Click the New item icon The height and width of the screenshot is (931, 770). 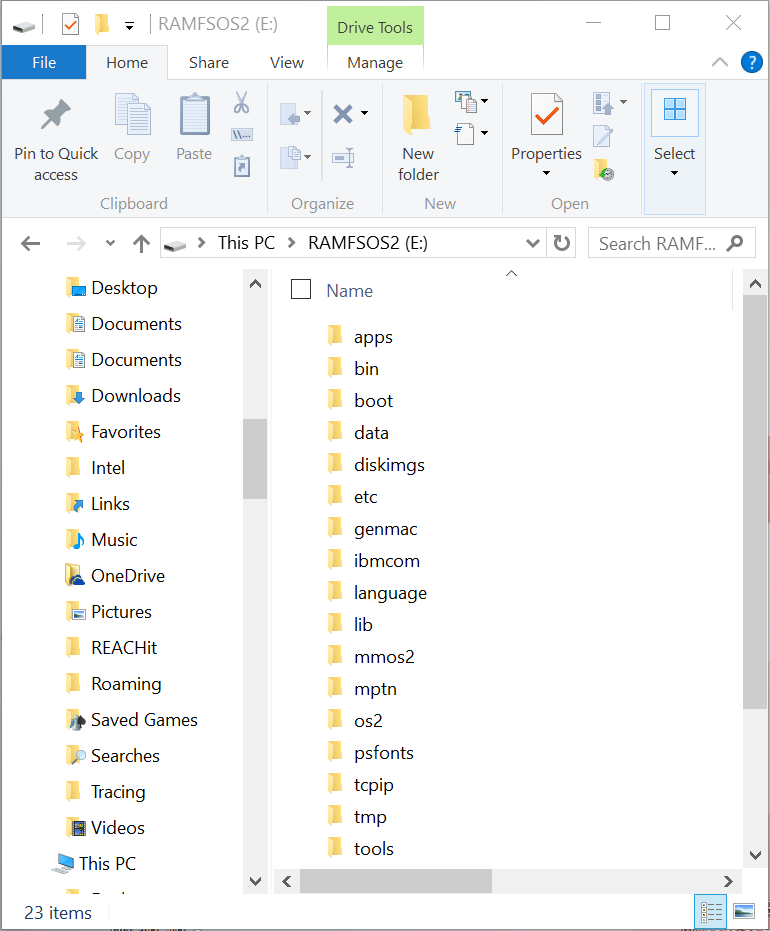pos(466,102)
